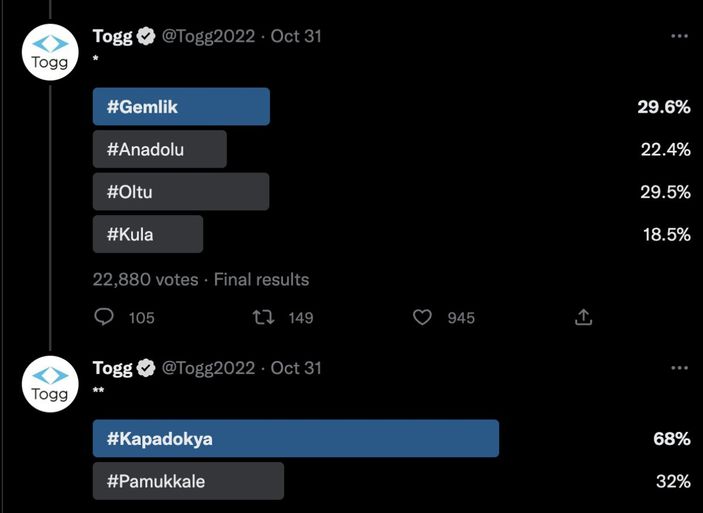703x513 pixels.
Task: Click verified badge on second Togg tweet
Action: (x=146, y=368)
